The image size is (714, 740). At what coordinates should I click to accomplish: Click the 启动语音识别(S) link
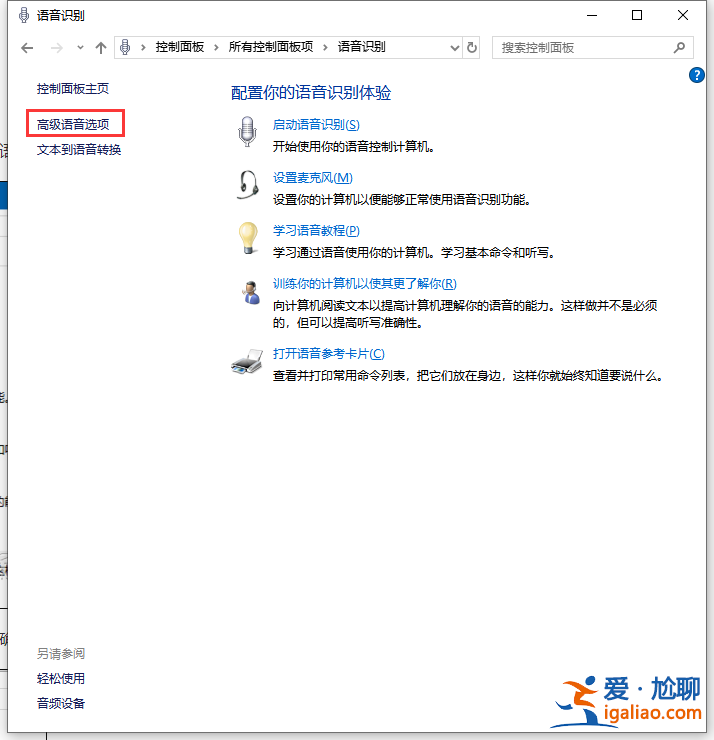click(316, 125)
